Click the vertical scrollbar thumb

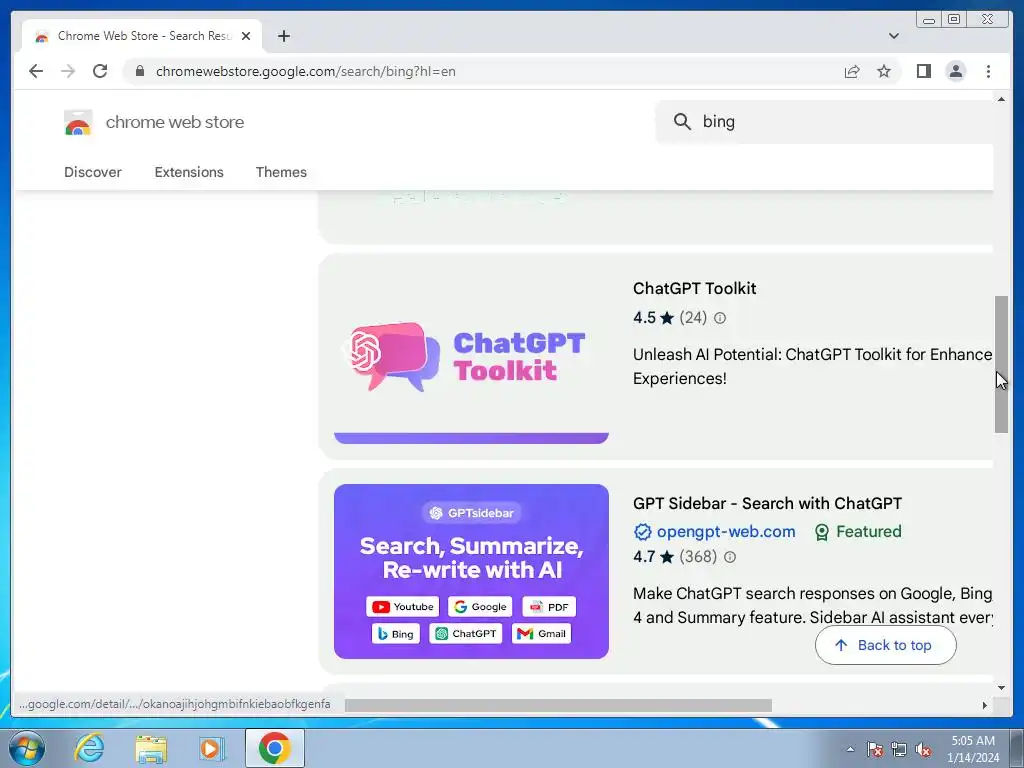coord(1001,364)
